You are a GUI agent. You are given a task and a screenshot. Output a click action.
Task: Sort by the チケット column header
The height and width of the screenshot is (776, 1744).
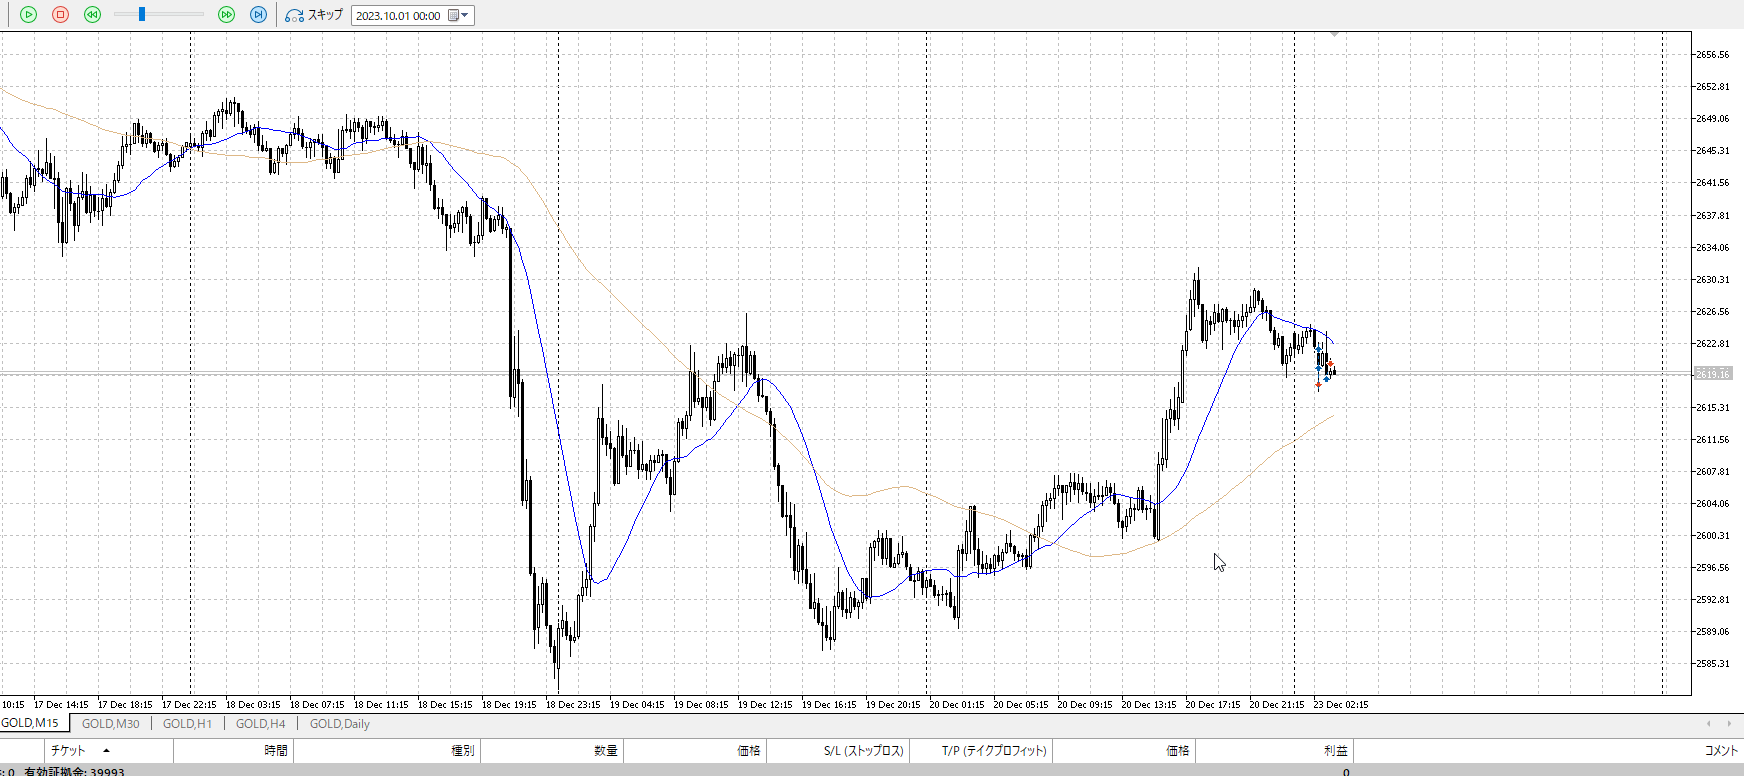pos(68,751)
